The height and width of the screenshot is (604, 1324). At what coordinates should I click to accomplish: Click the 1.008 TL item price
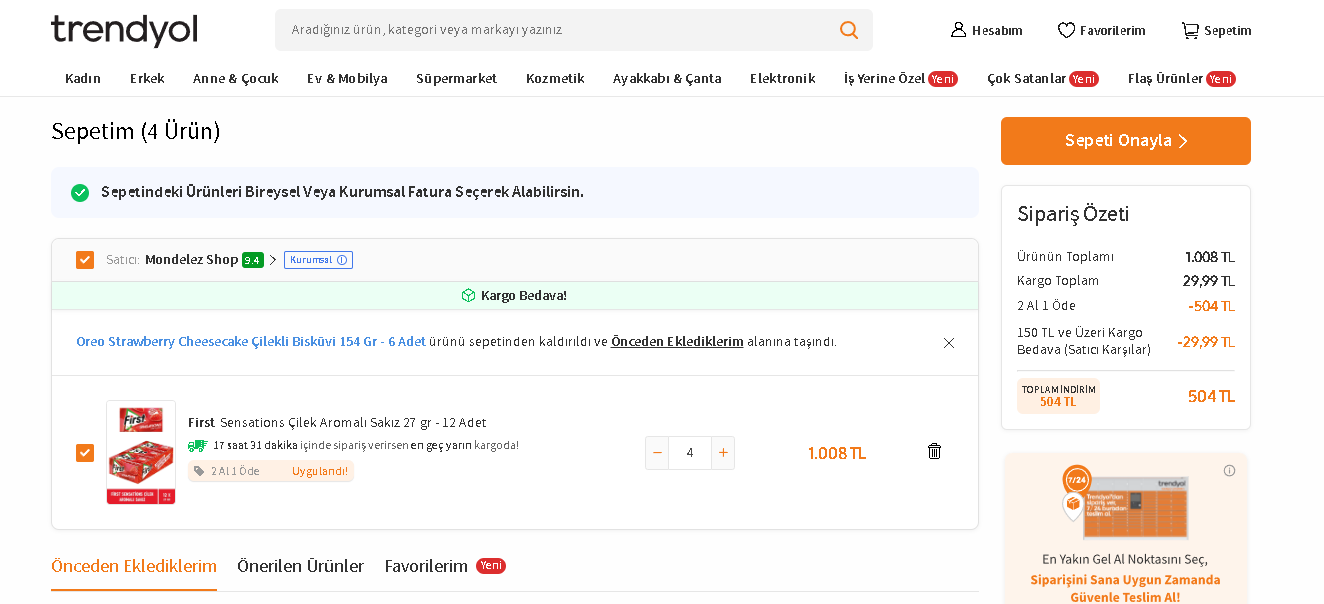[x=837, y=453]
